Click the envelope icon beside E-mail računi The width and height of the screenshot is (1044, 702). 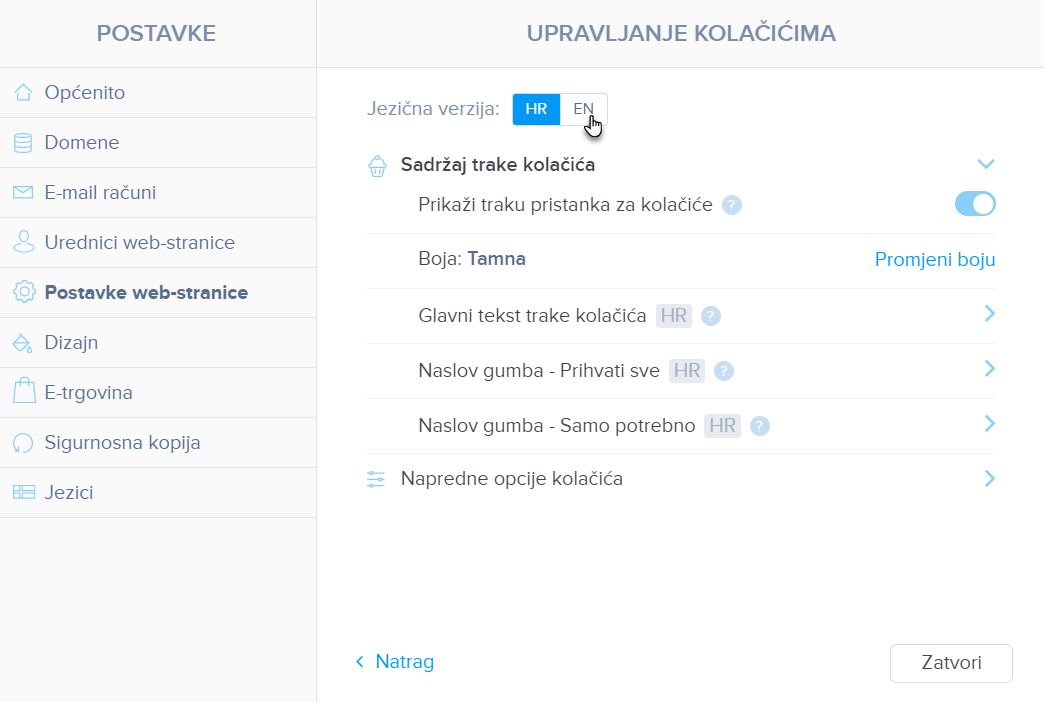click(x=23, y=192)
